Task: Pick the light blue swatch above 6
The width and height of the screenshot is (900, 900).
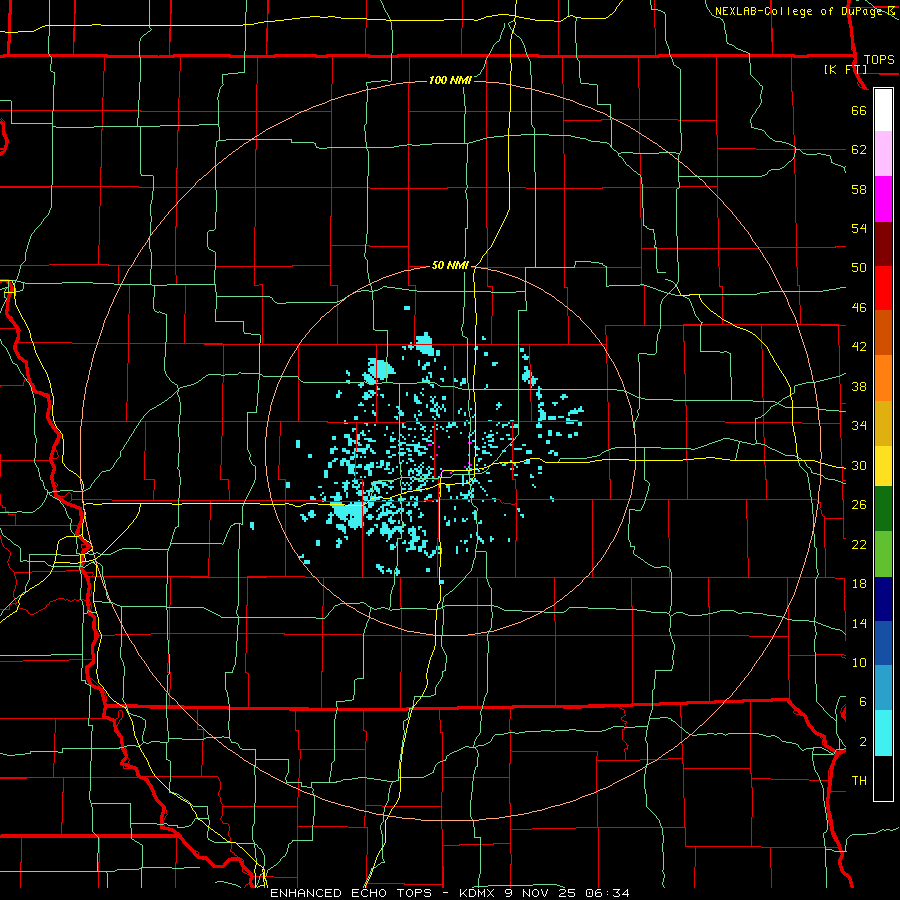Action: pos(883,688)
